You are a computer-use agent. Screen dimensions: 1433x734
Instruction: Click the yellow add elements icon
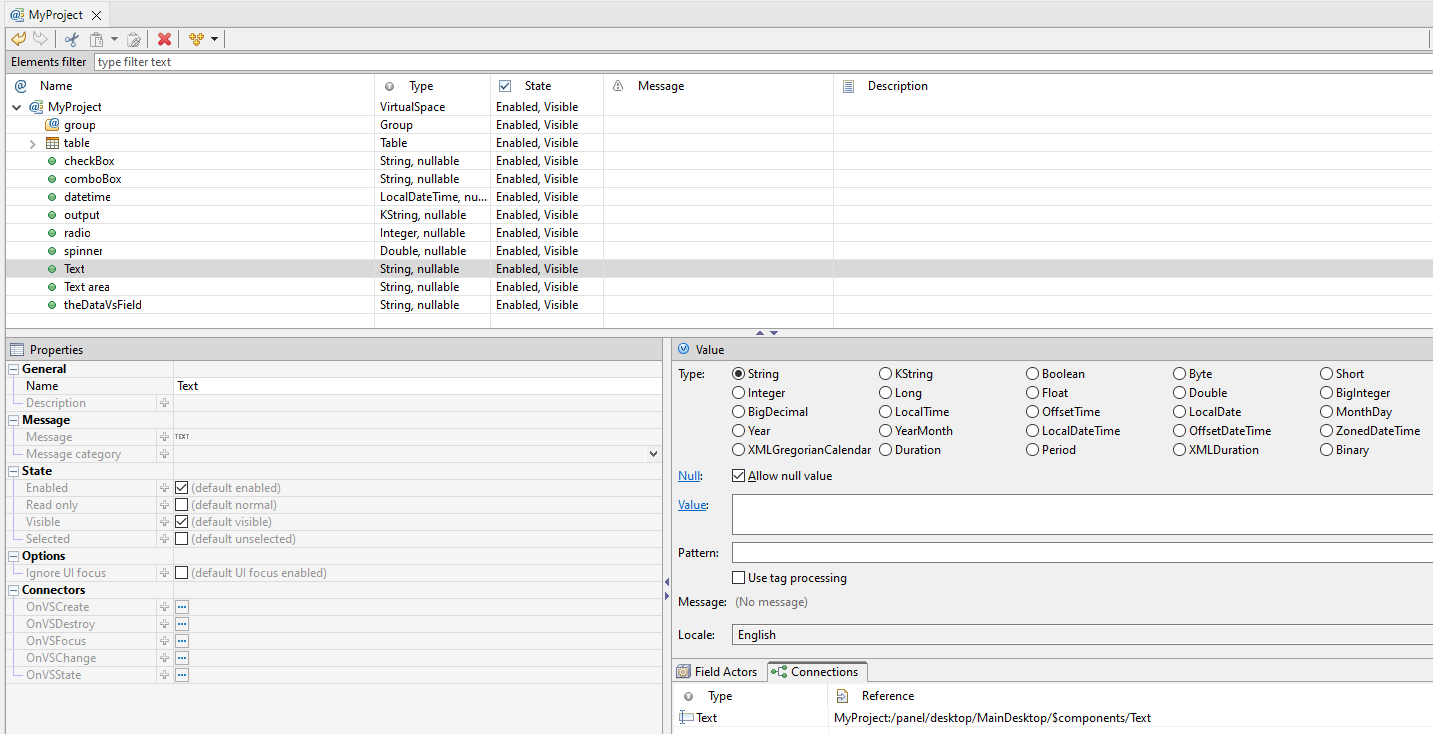[x=196, y=39]
